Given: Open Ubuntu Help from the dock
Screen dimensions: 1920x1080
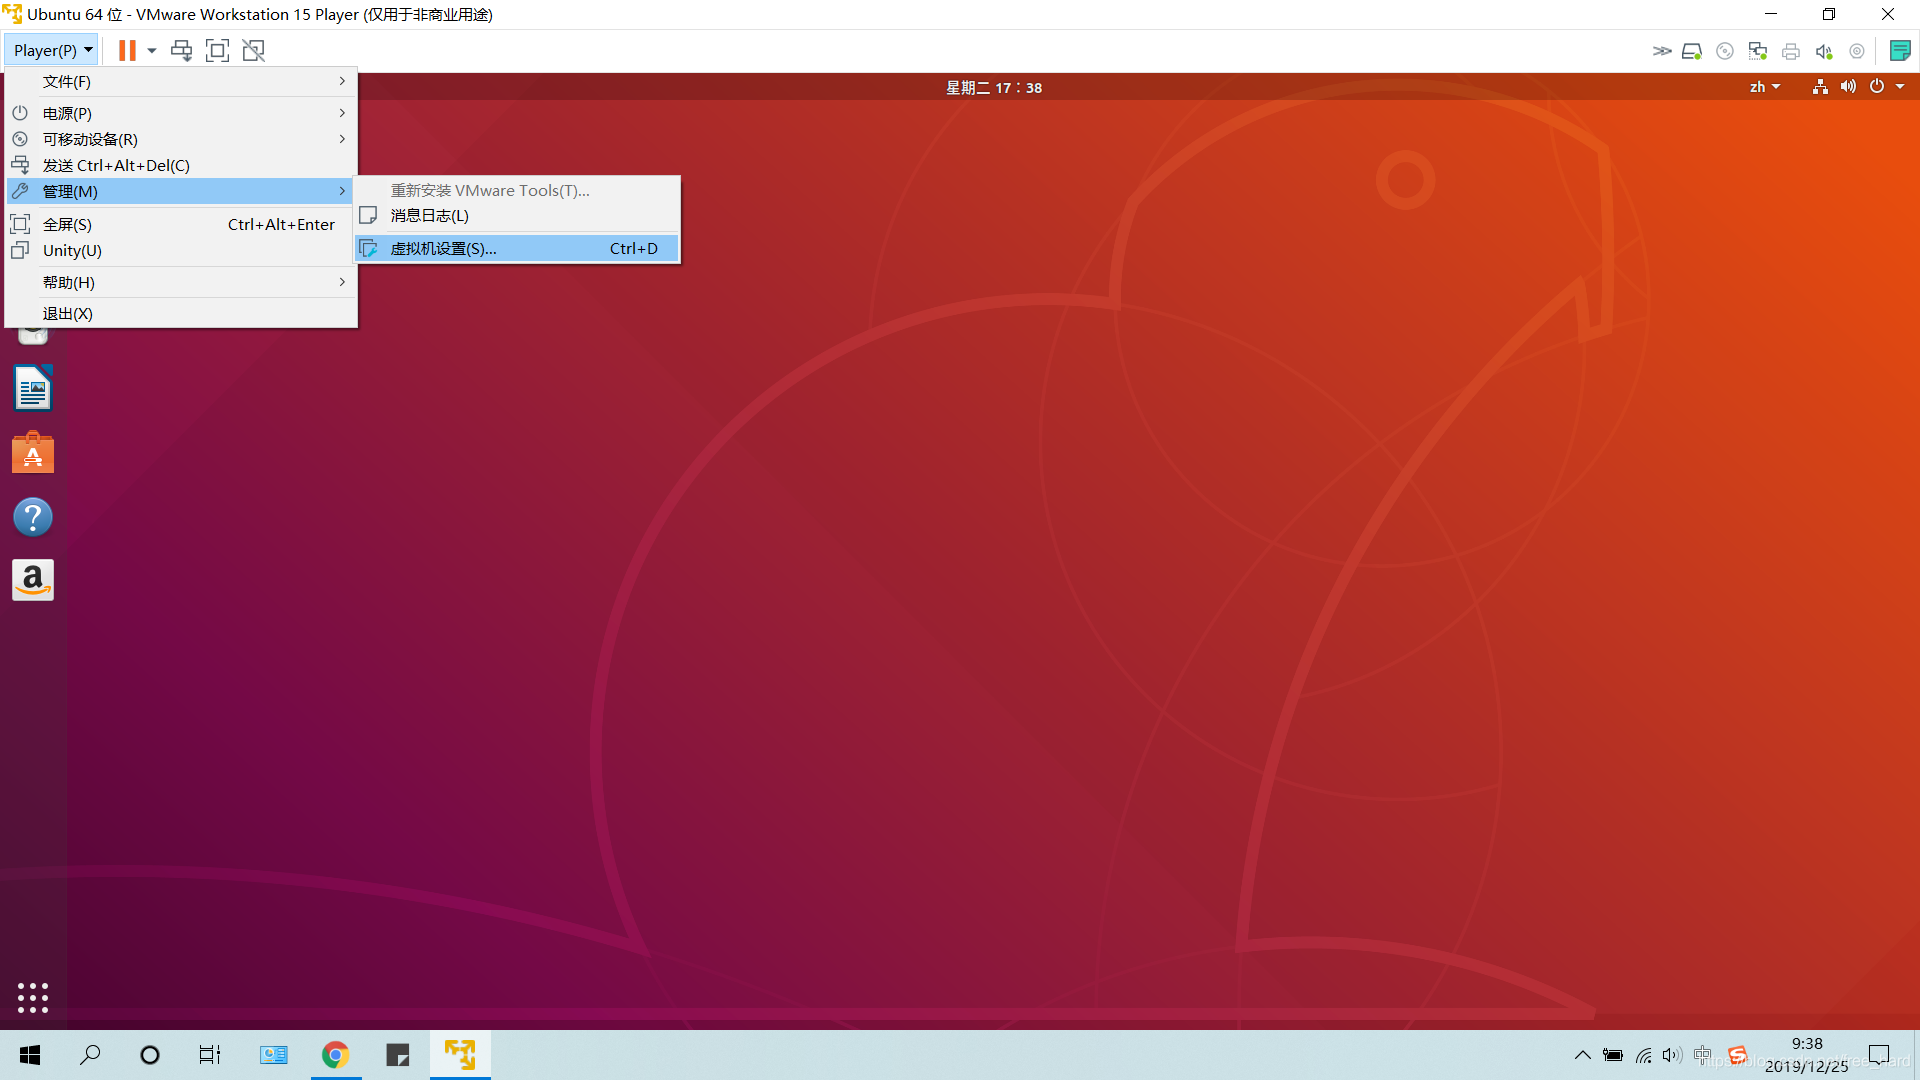Looking at the screenshot, I should coord(33,517).
